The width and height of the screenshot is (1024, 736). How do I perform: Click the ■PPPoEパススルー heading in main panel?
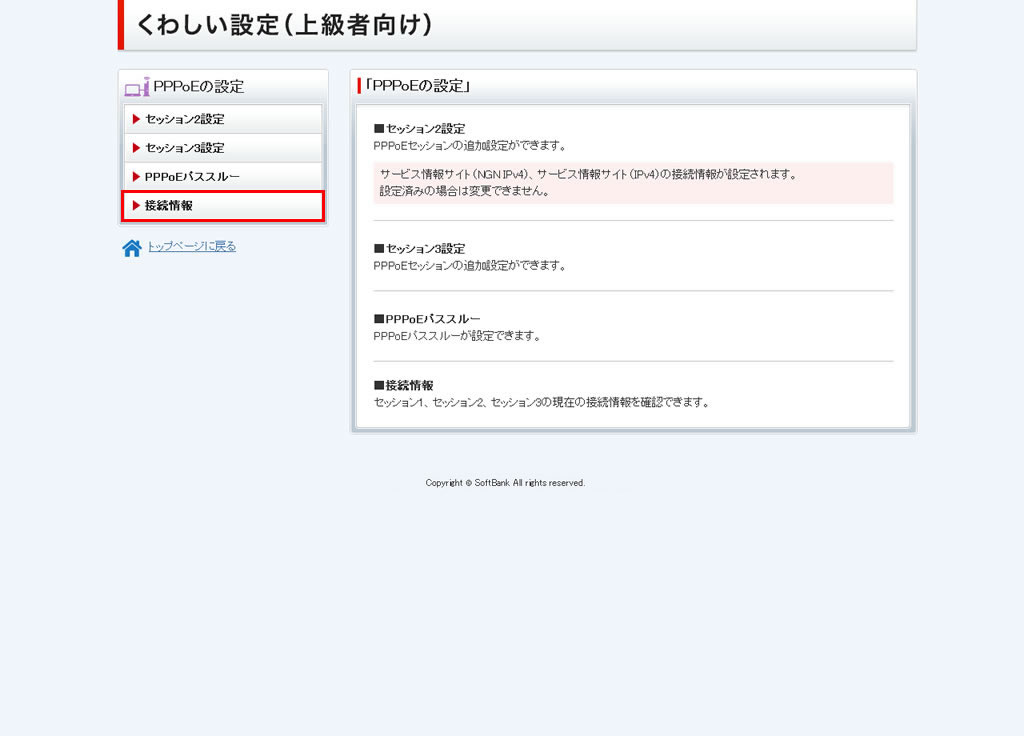(427, 319)
